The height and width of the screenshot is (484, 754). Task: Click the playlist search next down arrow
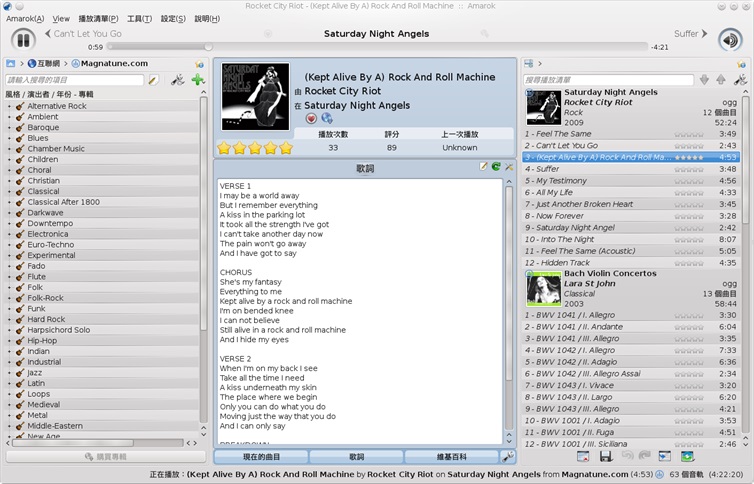click(704, 80)
